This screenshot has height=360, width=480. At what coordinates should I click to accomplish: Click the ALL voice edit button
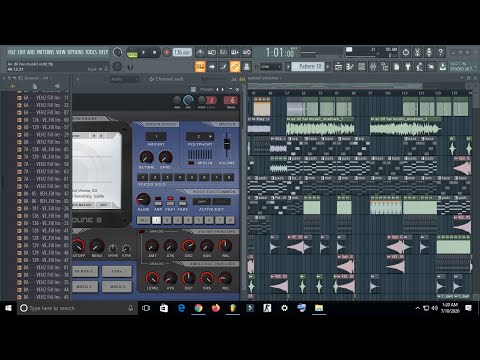pos(144,220)
